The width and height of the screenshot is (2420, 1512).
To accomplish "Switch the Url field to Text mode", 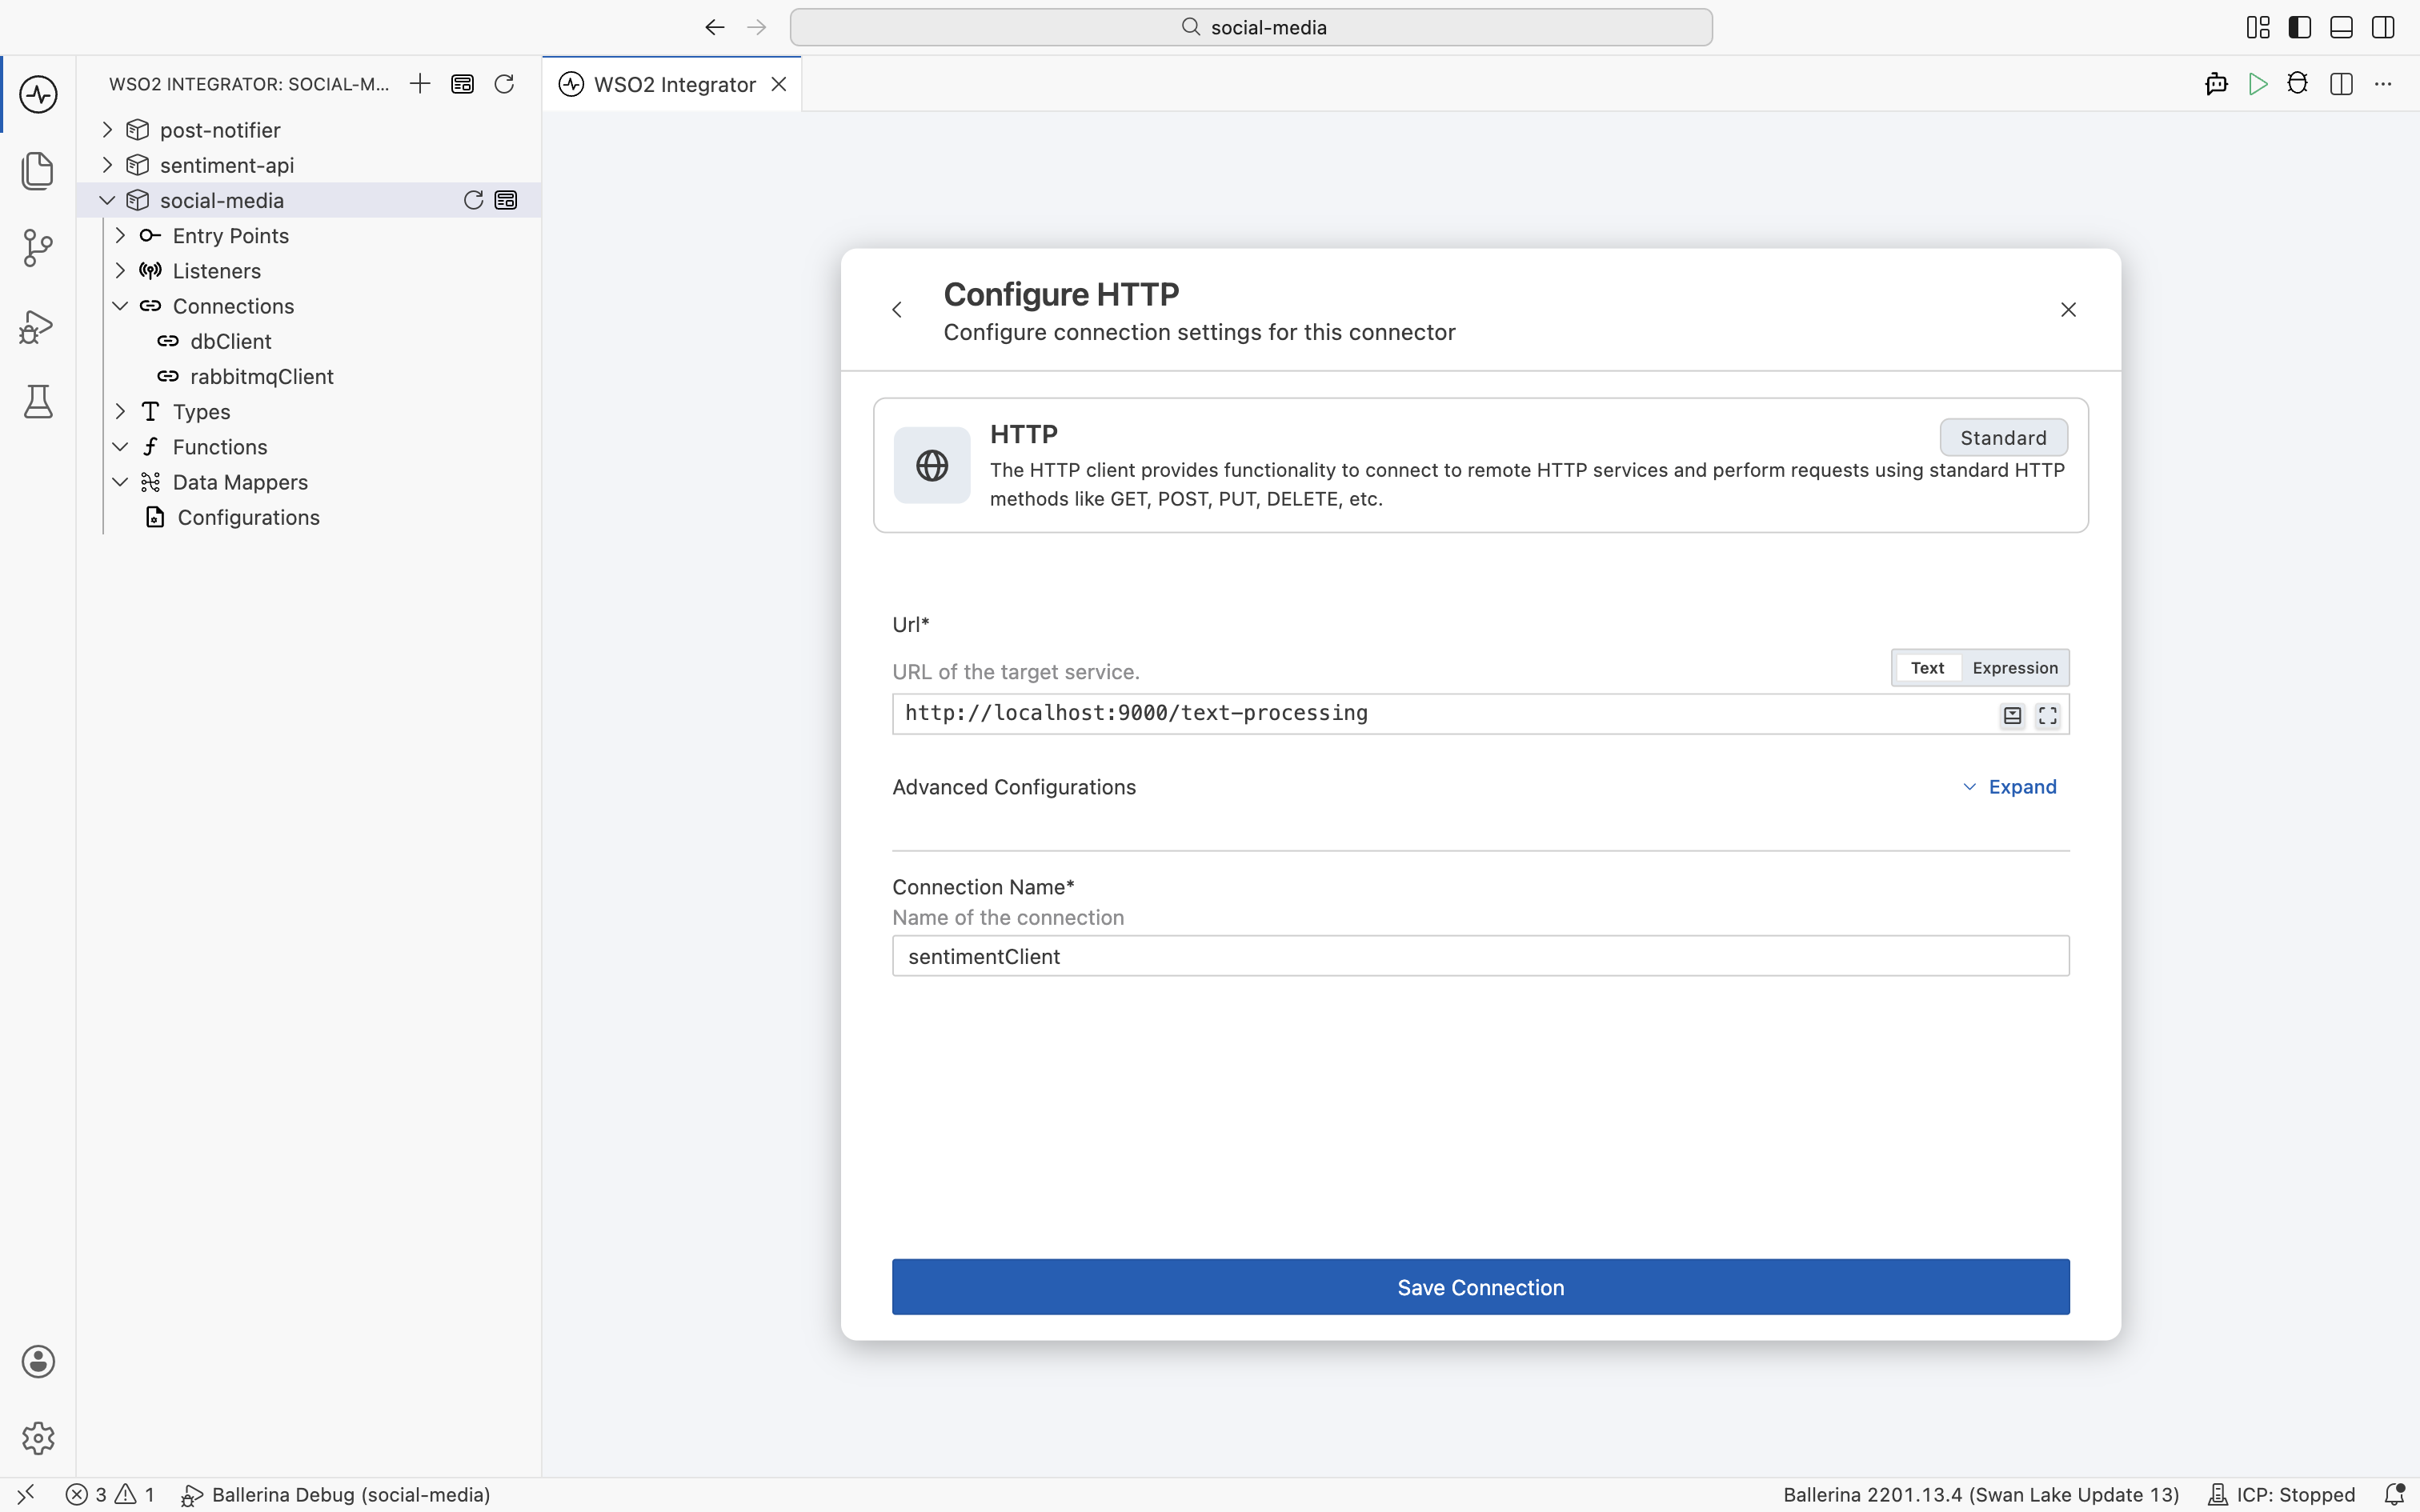I will tap(1927, 668).
